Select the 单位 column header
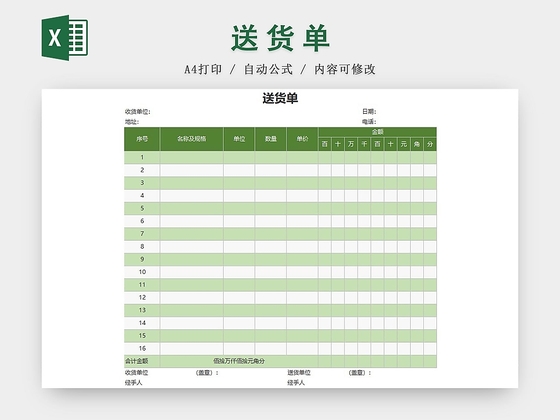Screen dimensions: 560x420 pos(239,139)
